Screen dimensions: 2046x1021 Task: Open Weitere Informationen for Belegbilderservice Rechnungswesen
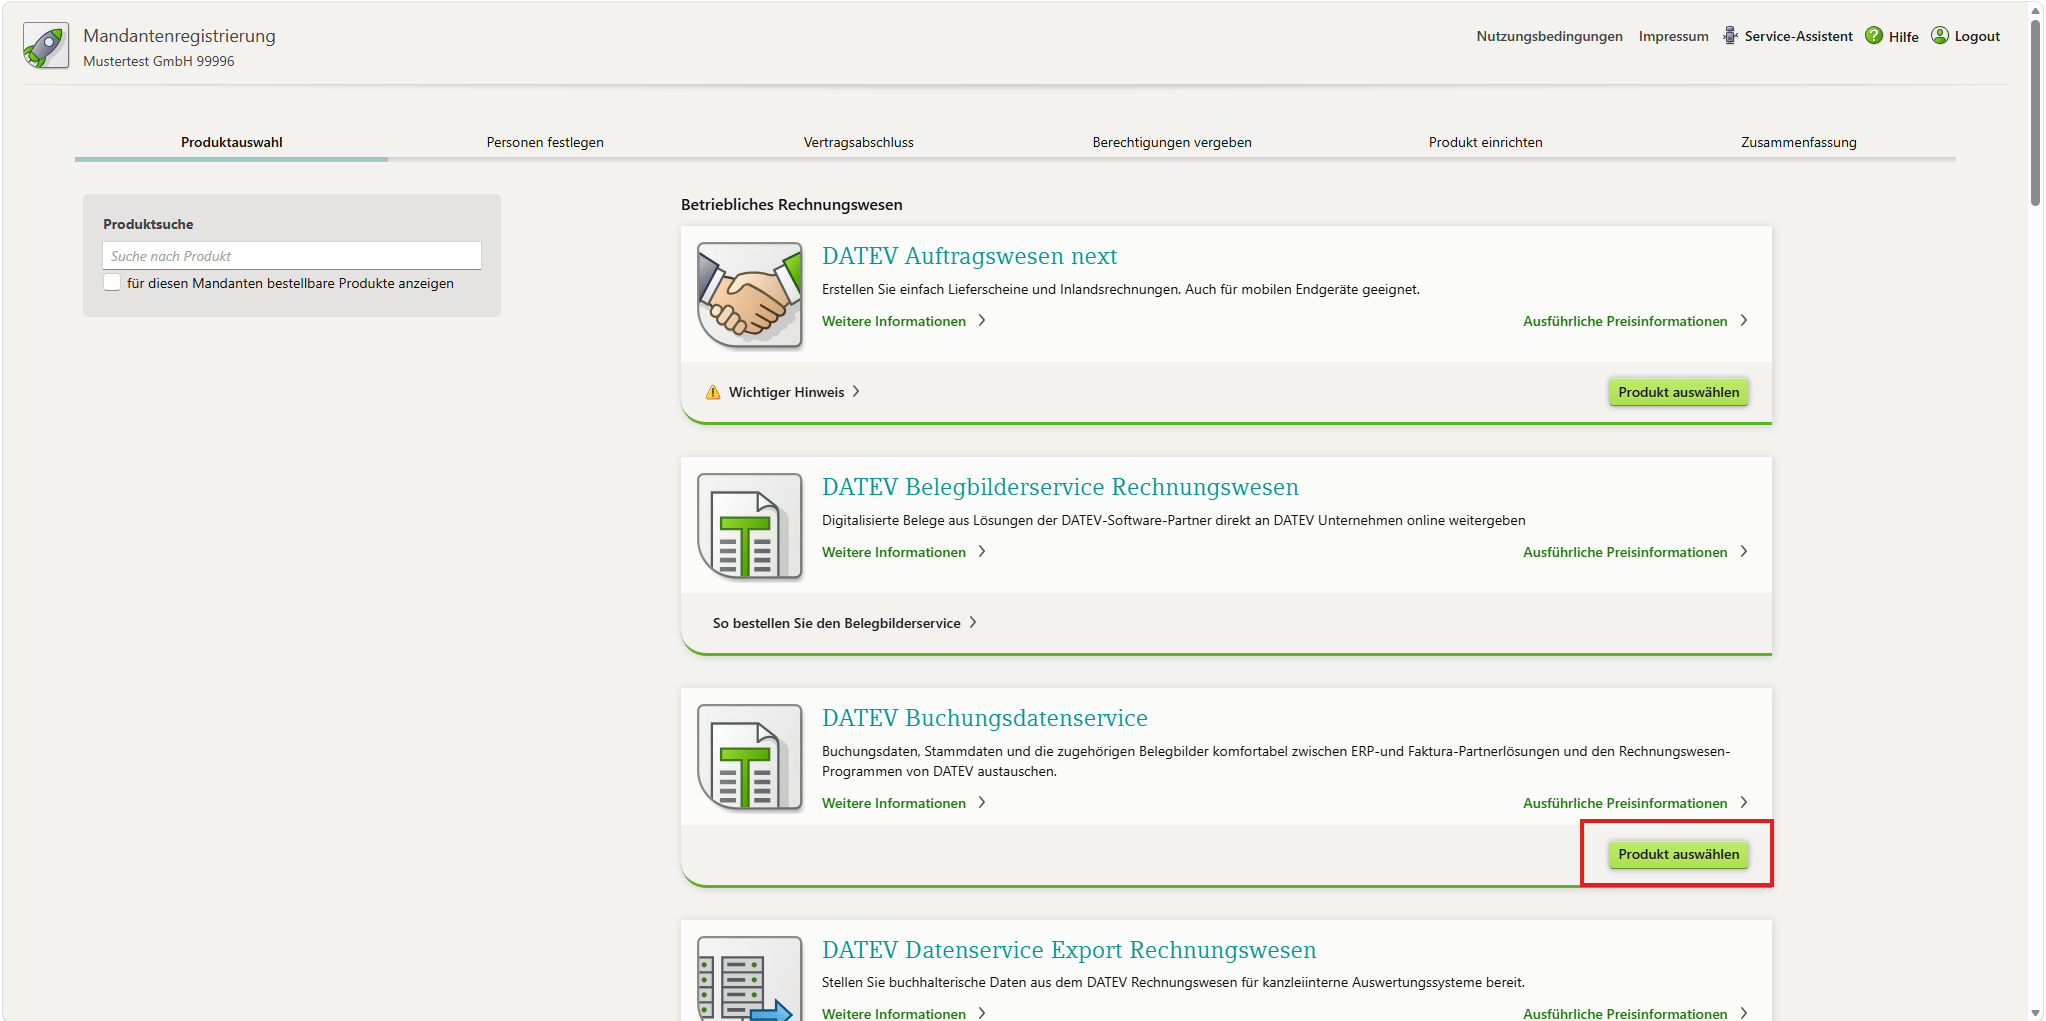point(894,552)
